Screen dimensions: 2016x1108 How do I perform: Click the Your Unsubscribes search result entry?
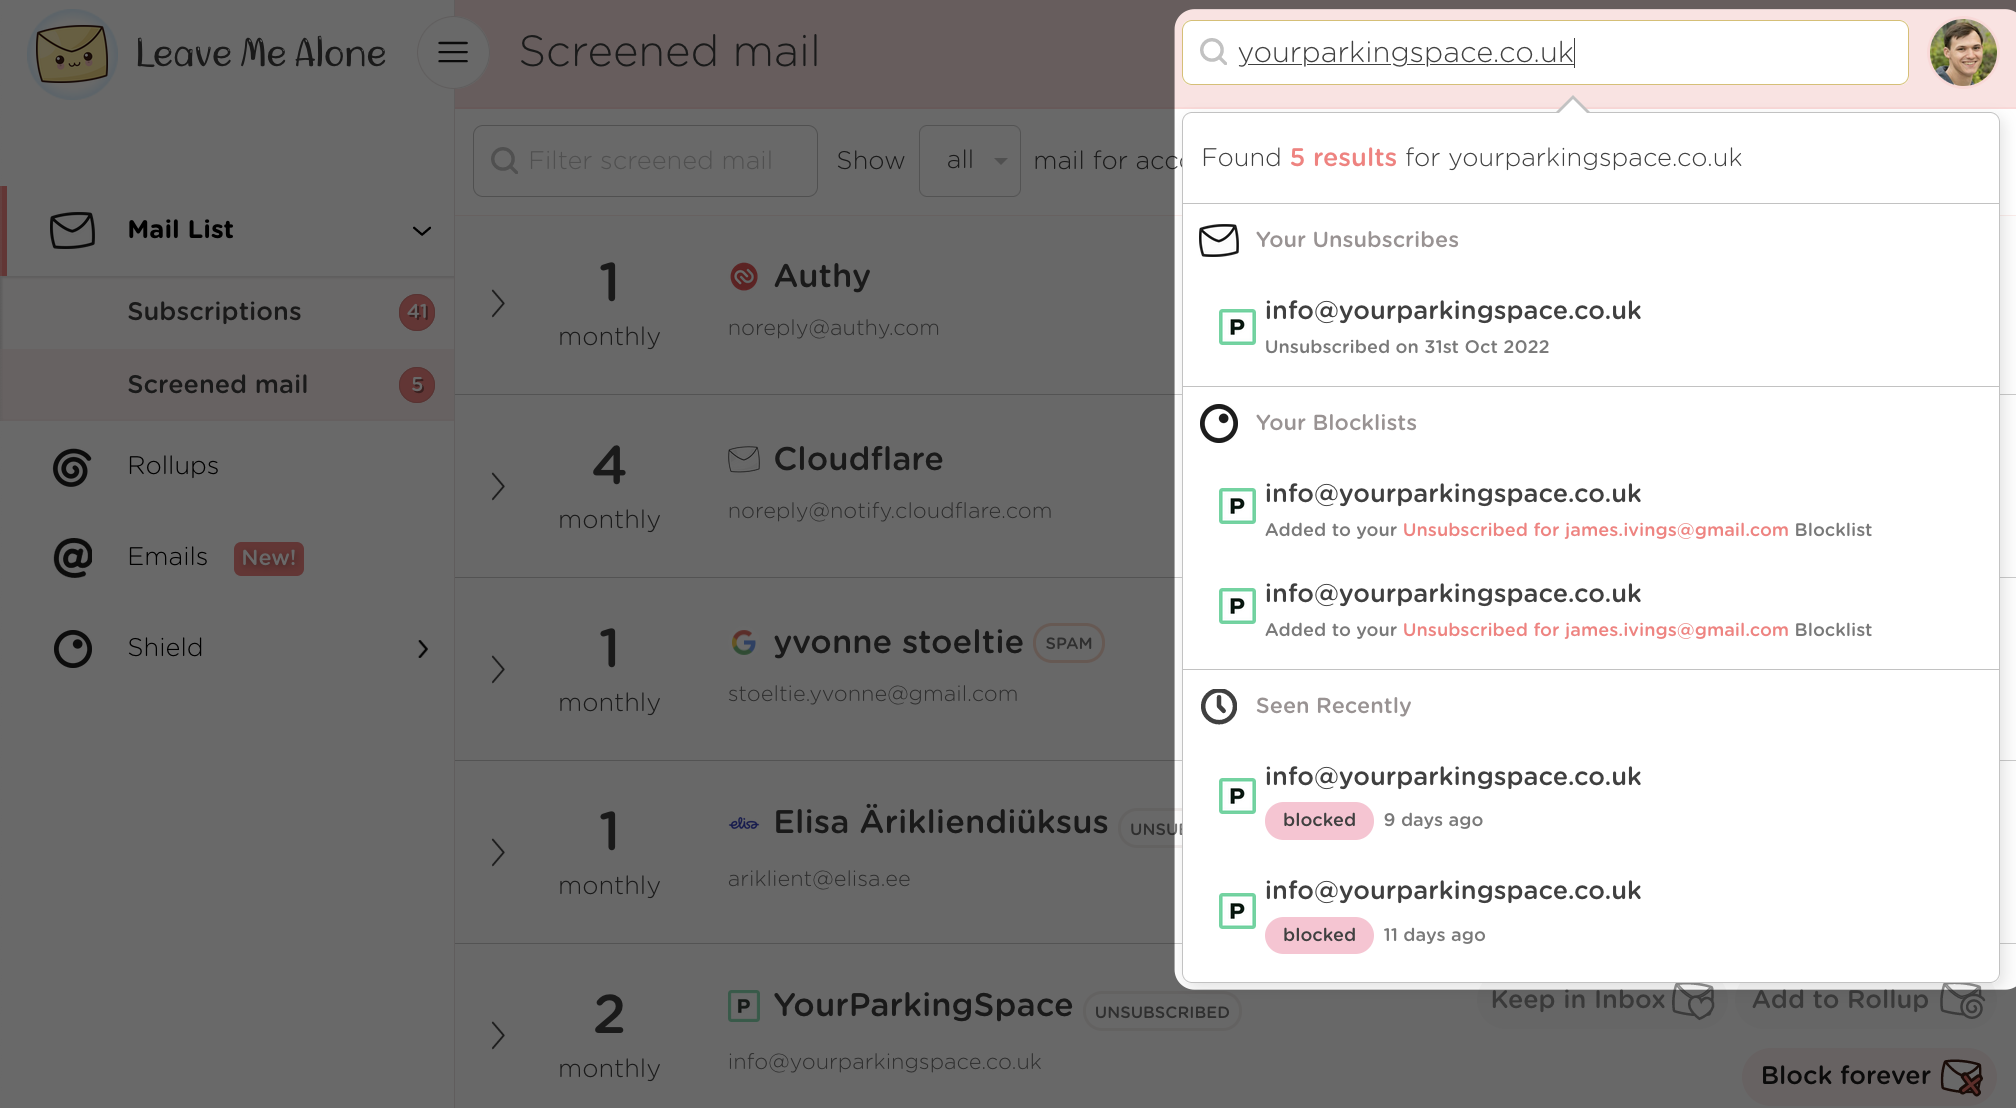pyautogui.click(x=1452, y=326)
